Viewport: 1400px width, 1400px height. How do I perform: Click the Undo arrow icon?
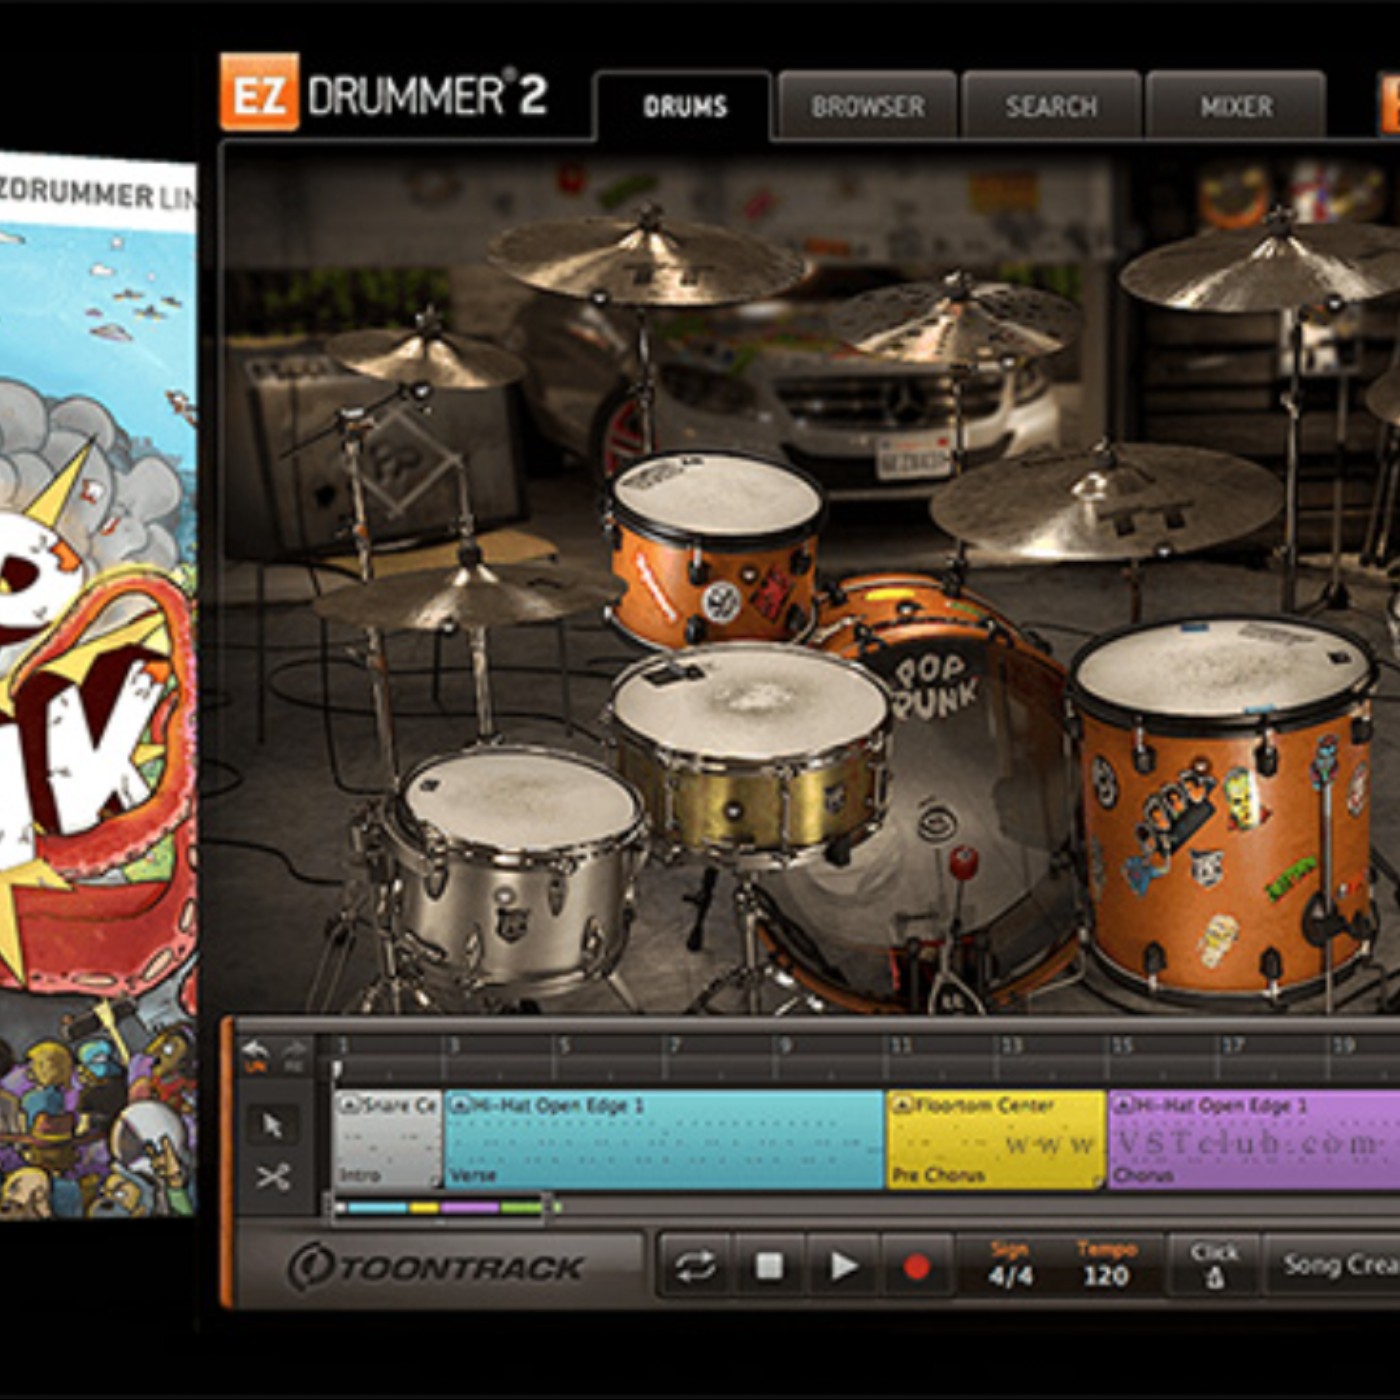pos(256,1054)
